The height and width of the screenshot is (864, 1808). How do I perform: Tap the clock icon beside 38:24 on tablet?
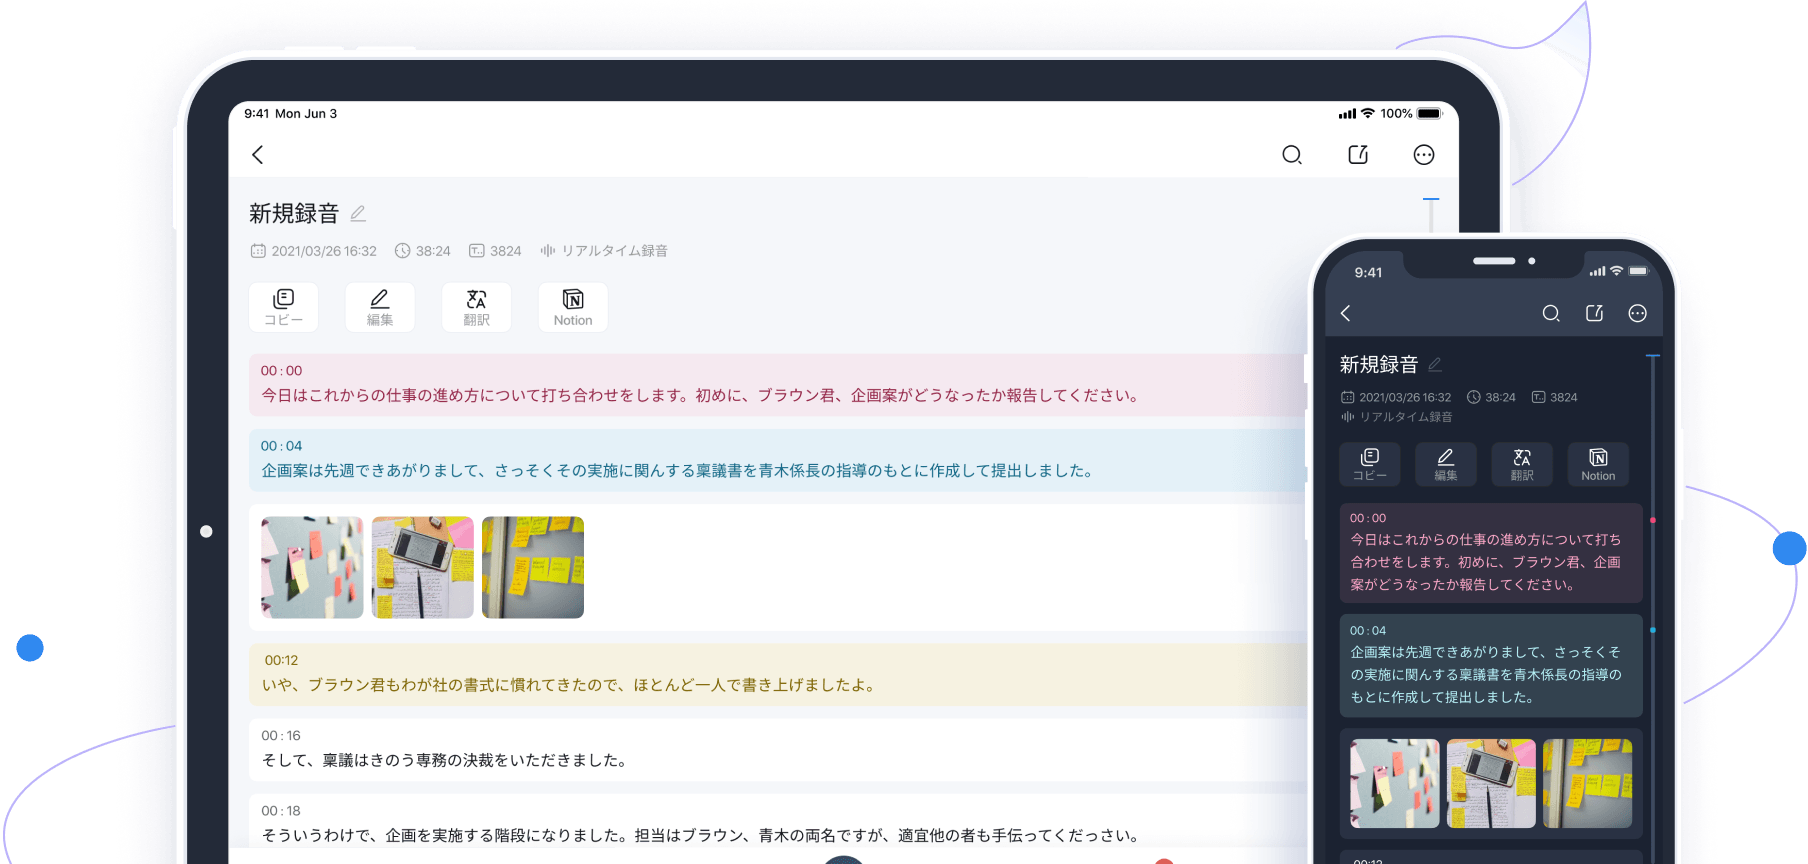click(x=402, y=251)
